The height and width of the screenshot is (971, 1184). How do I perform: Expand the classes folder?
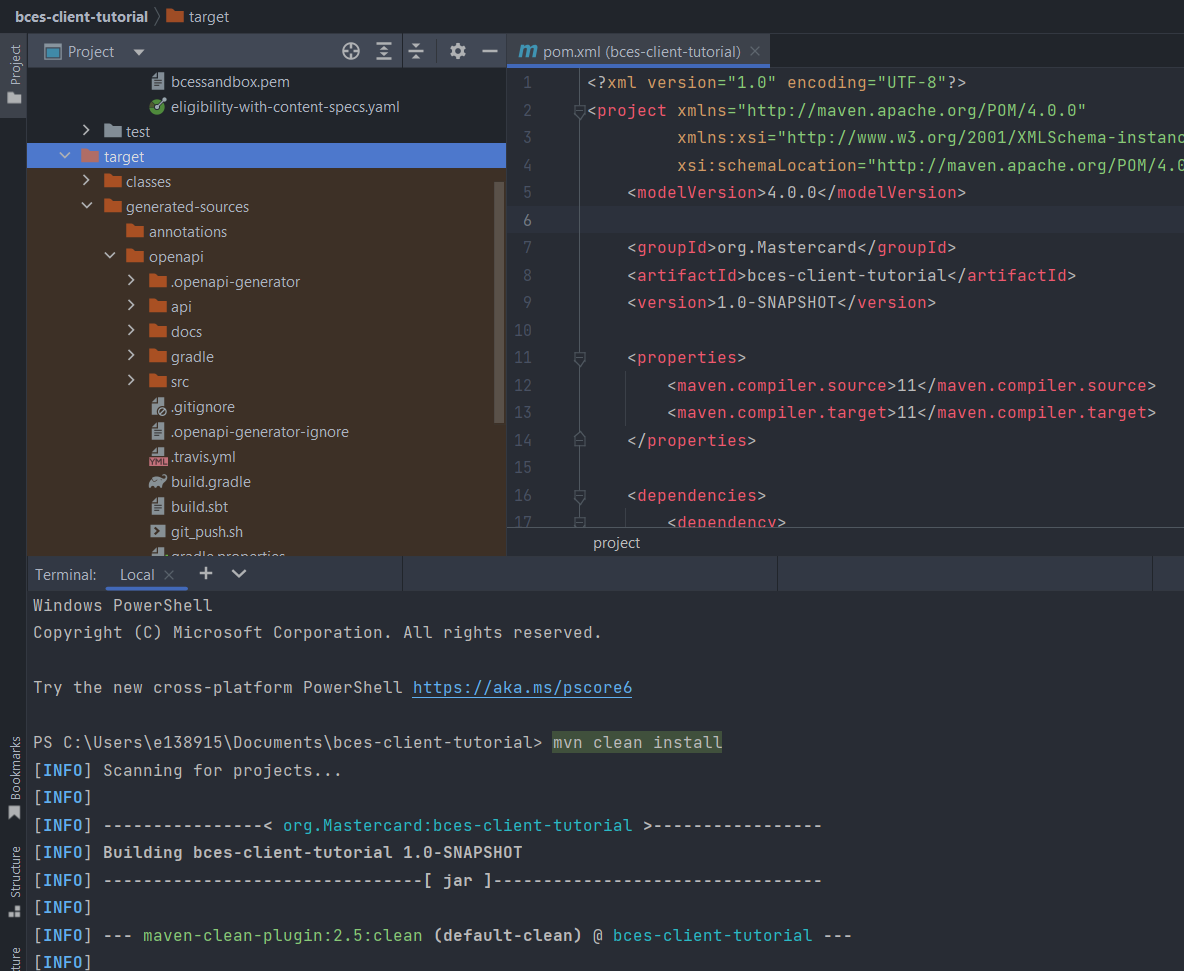tap(88, 181)
